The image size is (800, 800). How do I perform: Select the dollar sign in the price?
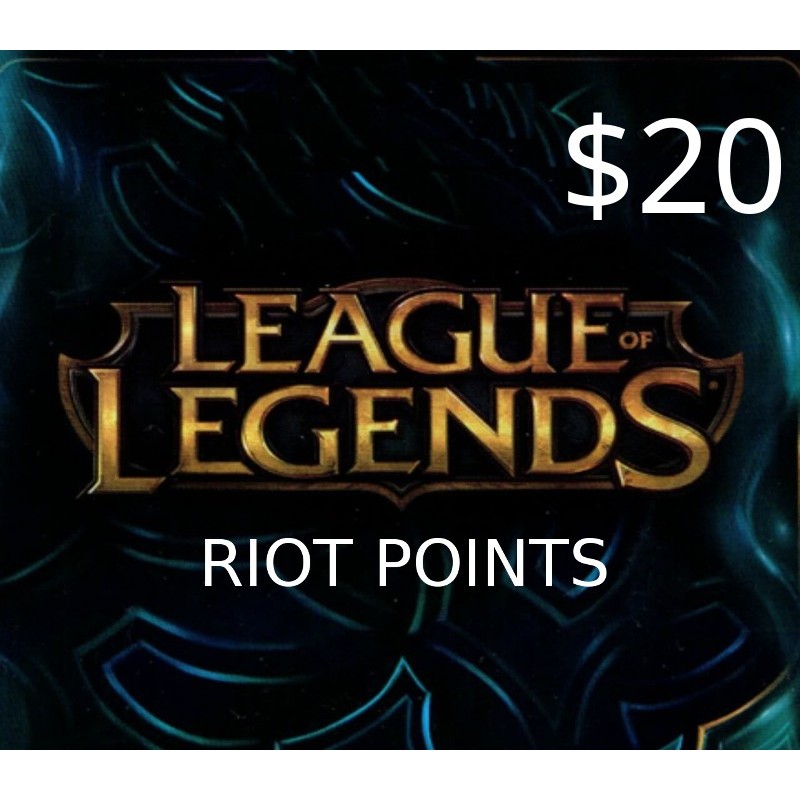pos(598,167)
